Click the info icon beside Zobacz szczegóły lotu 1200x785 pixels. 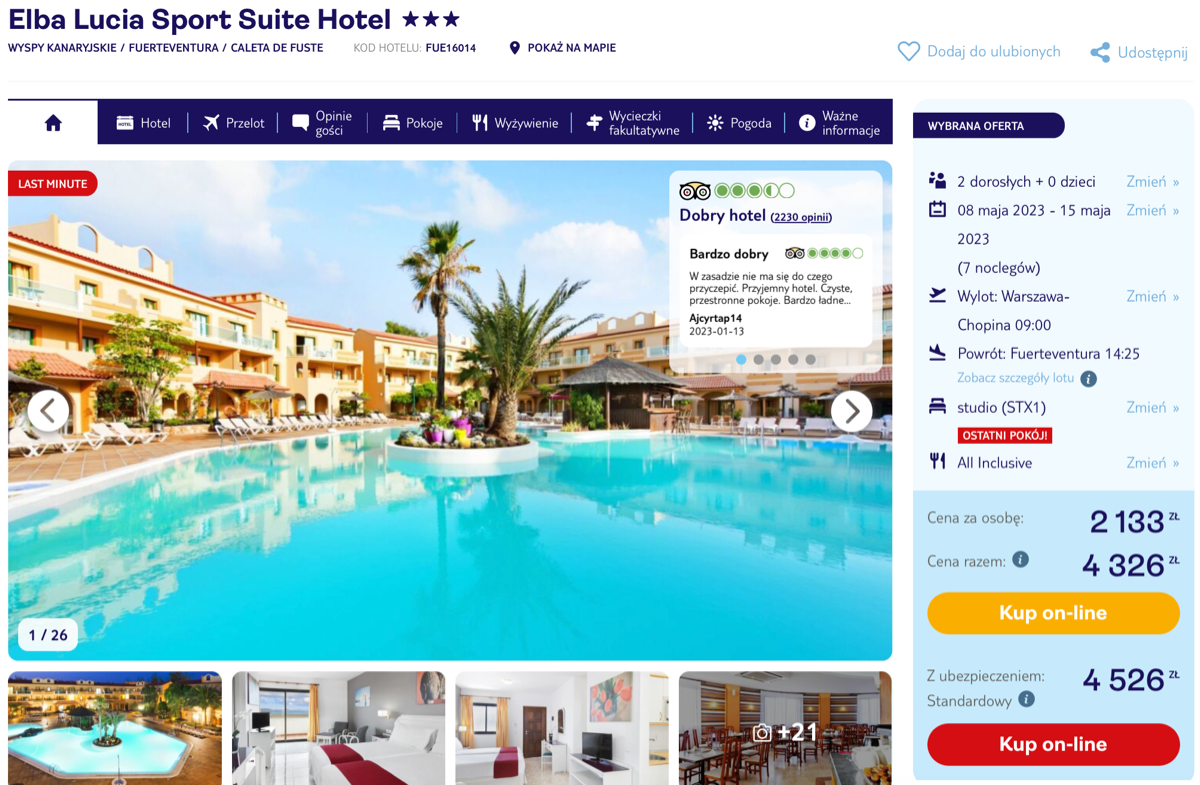click(1088, 378)
